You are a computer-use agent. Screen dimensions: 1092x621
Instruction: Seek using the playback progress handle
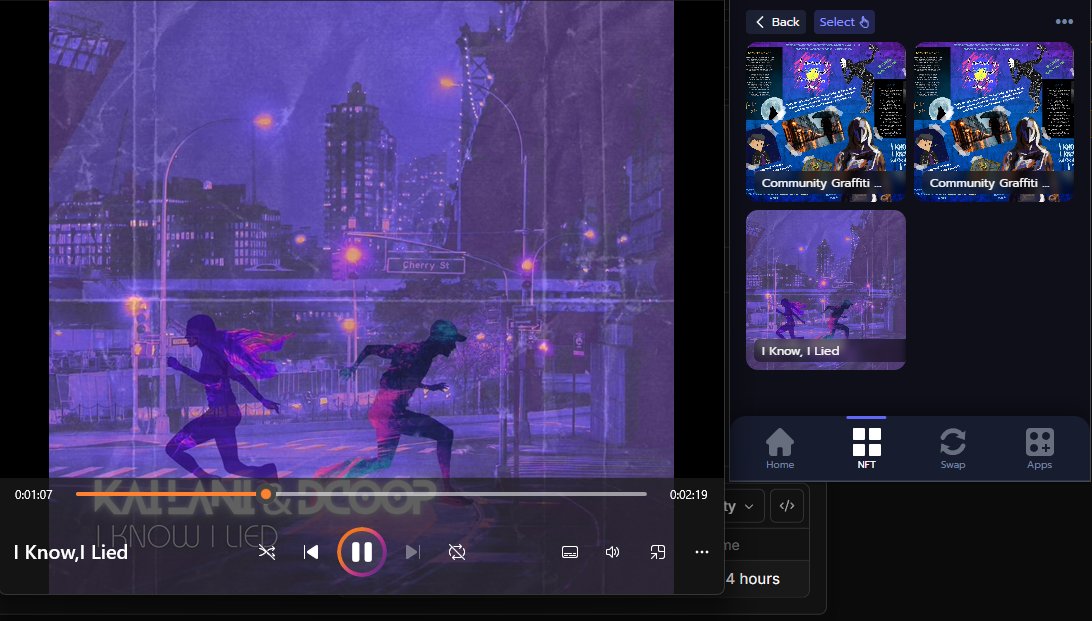click(265, 494)
